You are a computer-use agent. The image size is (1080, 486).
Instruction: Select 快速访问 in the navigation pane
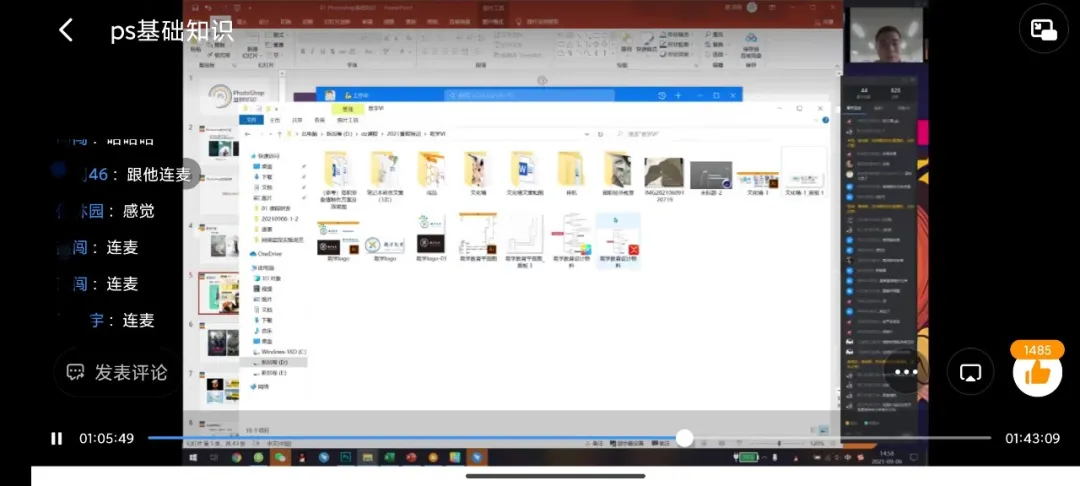(264, 156)
